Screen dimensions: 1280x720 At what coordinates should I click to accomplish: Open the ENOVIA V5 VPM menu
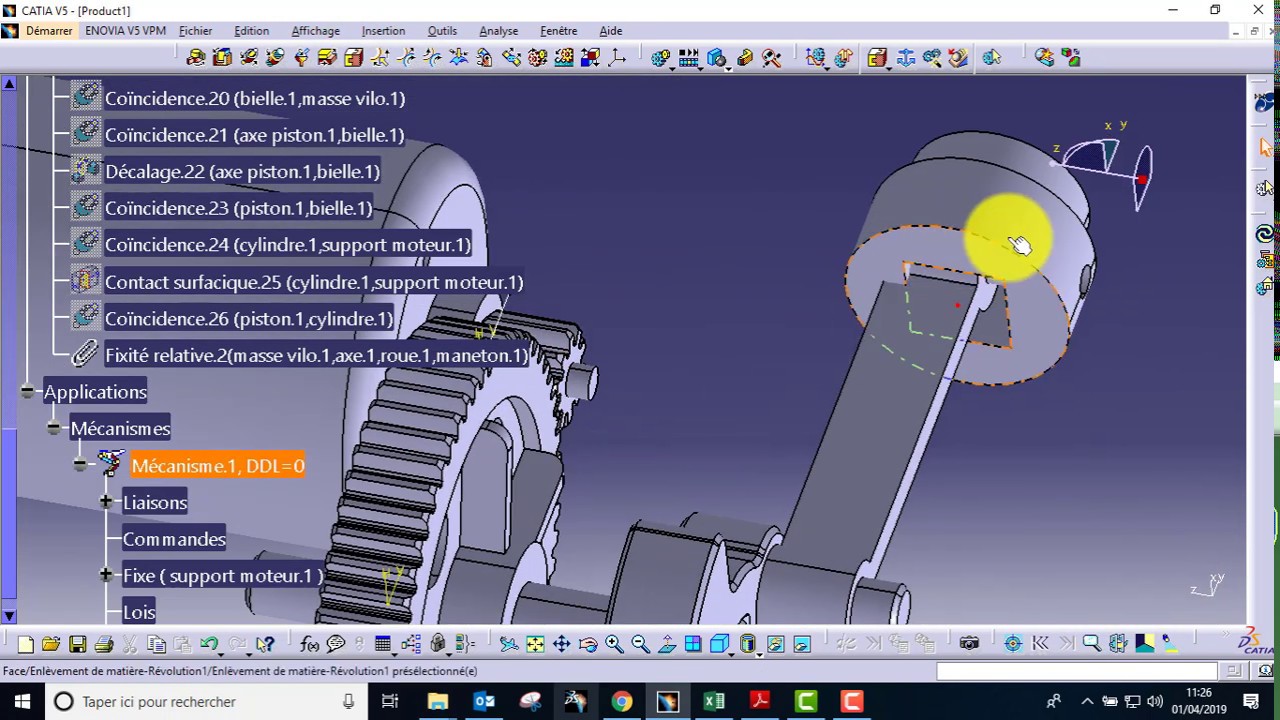[126, 31]
